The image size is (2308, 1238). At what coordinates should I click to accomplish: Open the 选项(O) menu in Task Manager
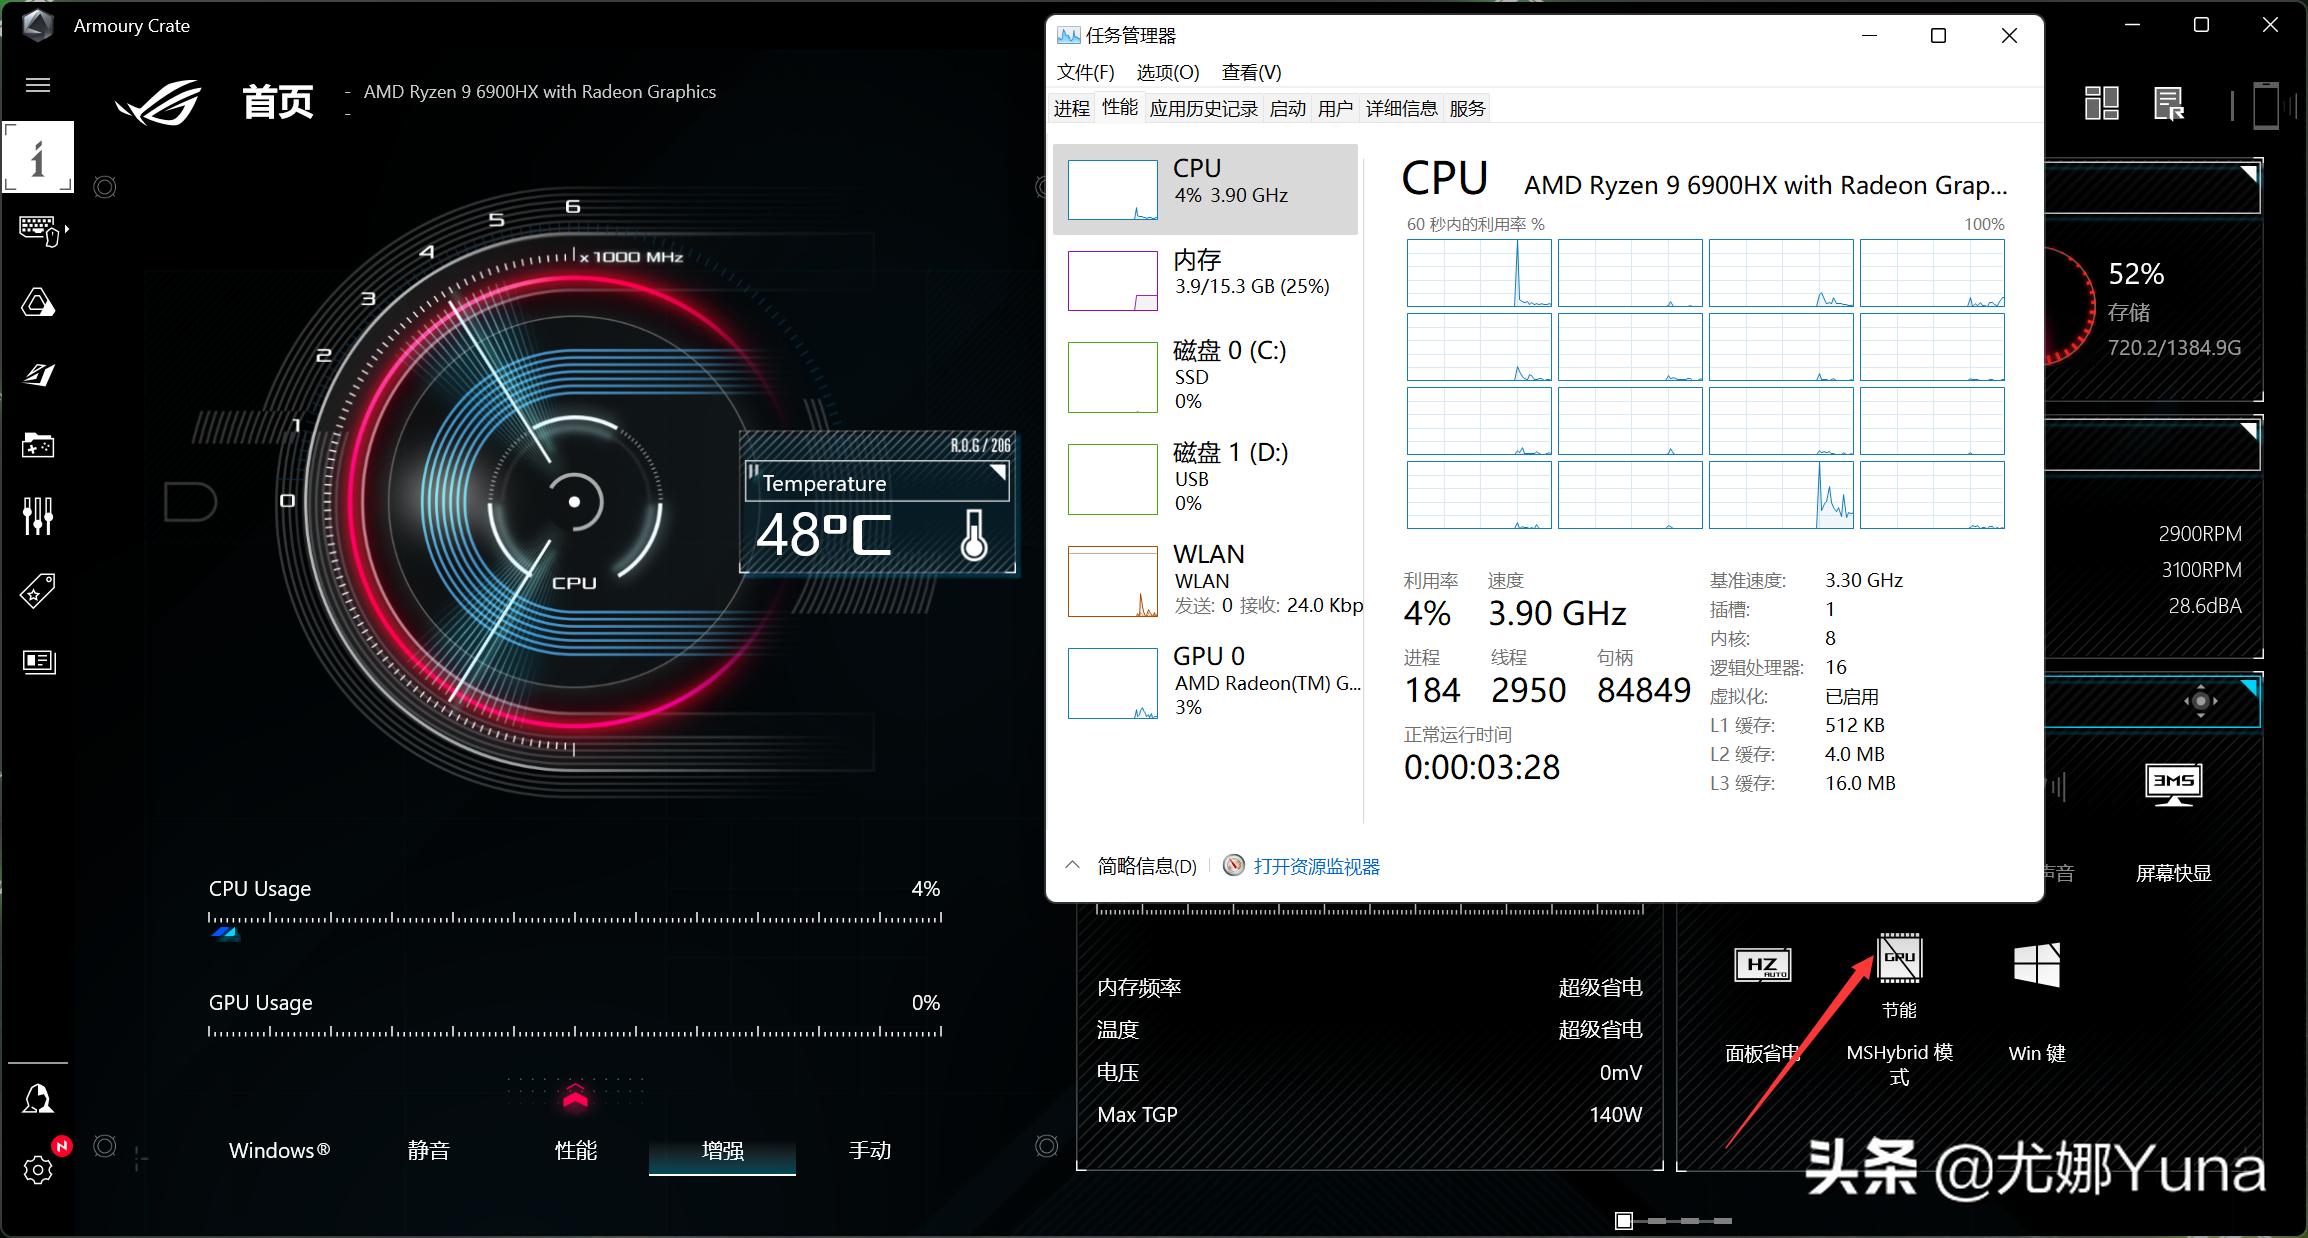(x=1167, y=71)
